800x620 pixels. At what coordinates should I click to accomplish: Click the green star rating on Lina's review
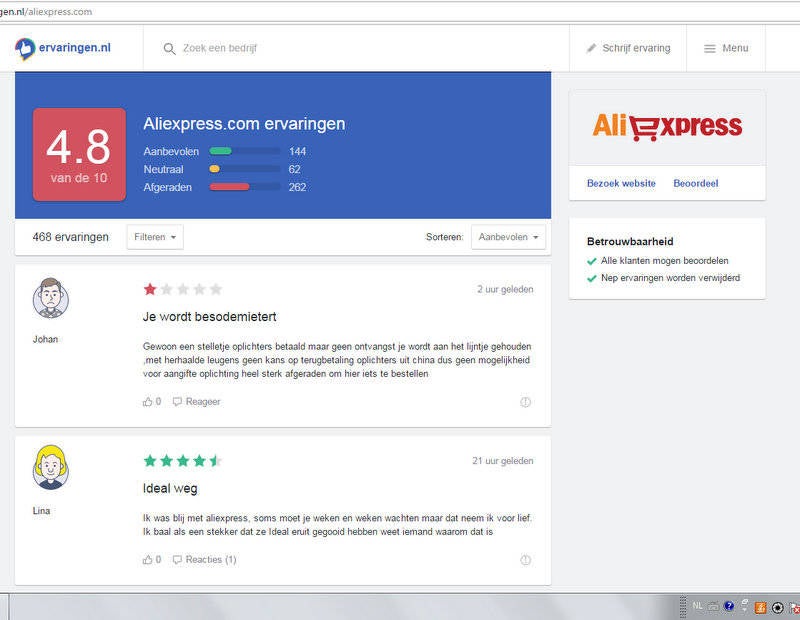point(183,461)
